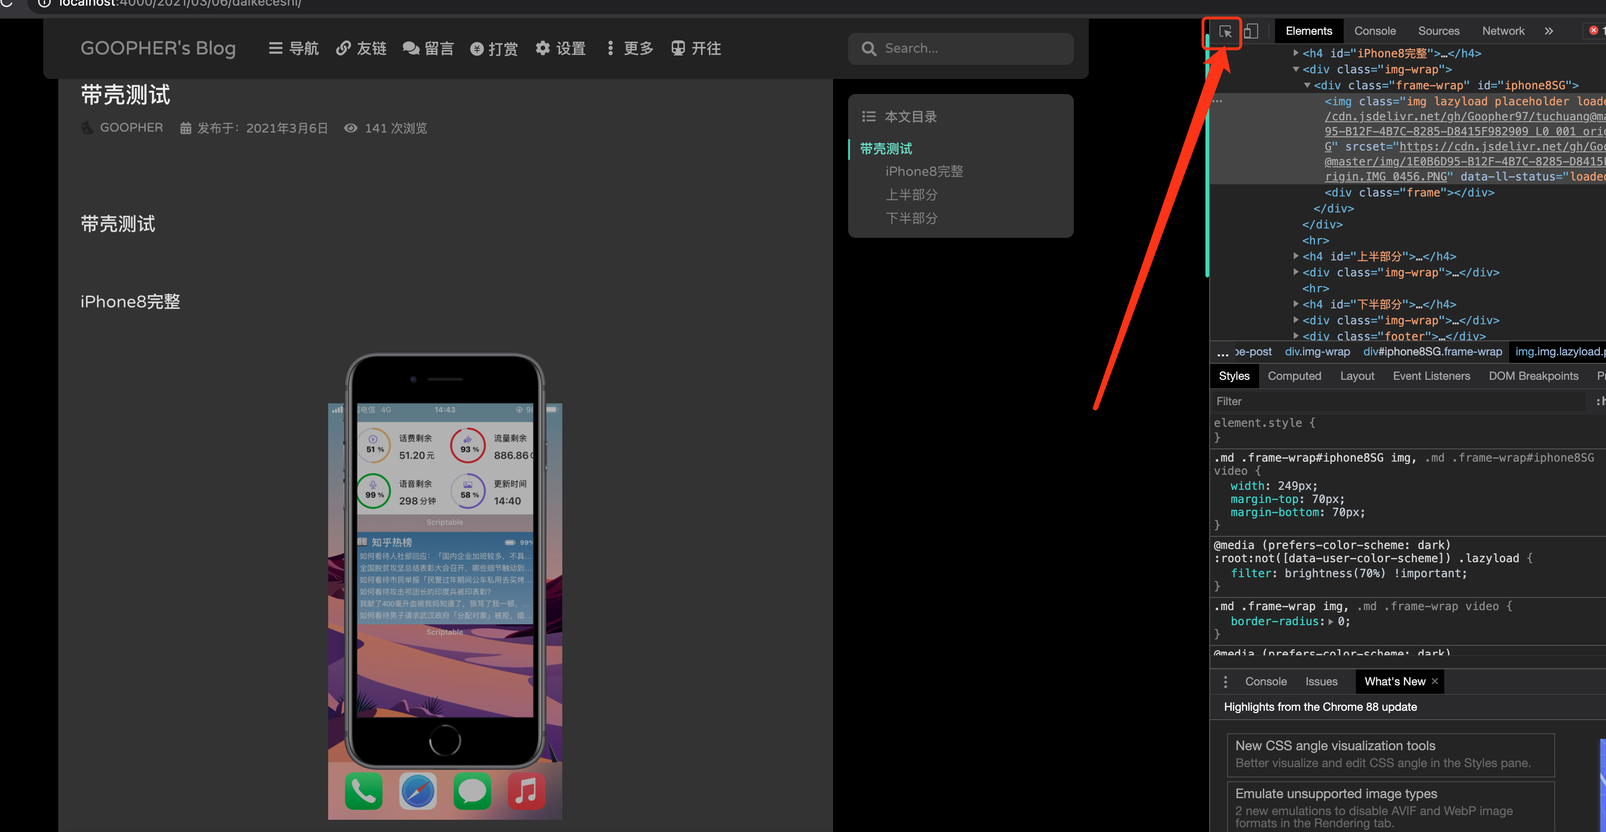Focus the blog Search field
This screenshot has height=832, width=1606.
tap(961, 48)
